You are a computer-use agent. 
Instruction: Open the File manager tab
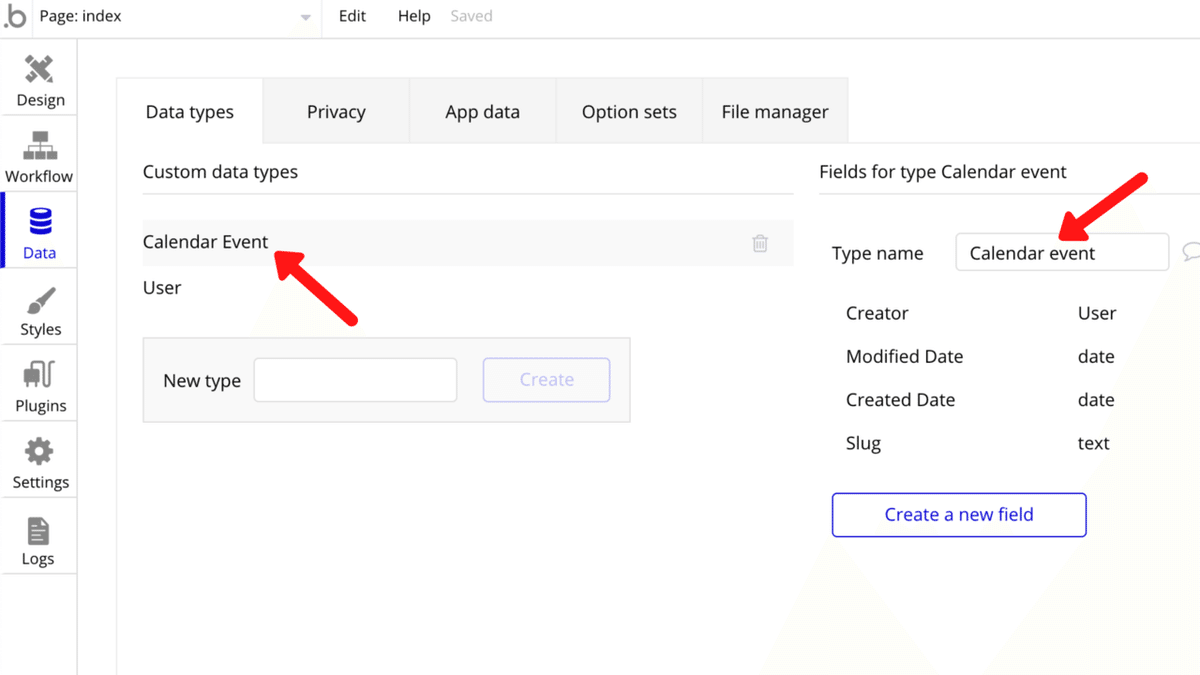coord(775,112)
